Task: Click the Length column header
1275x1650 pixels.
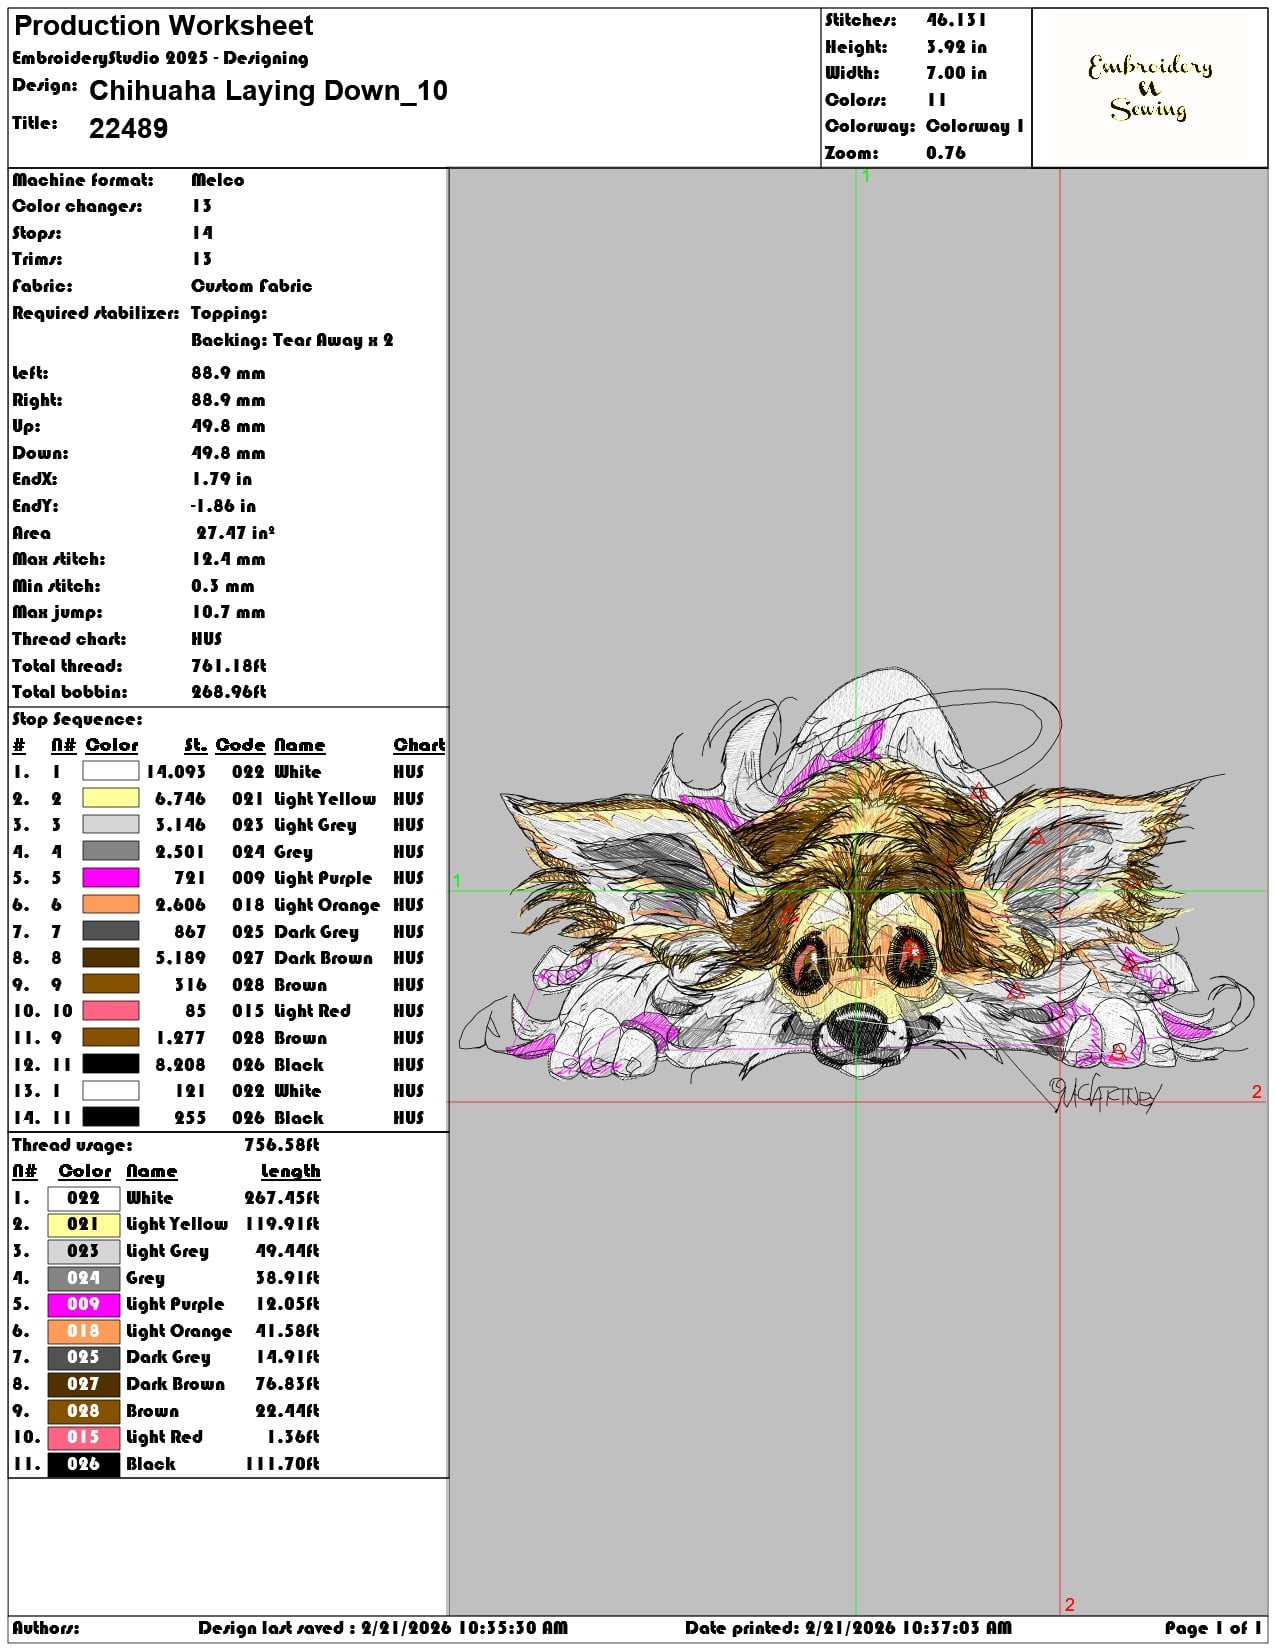Action: [x=290, y=1172]
